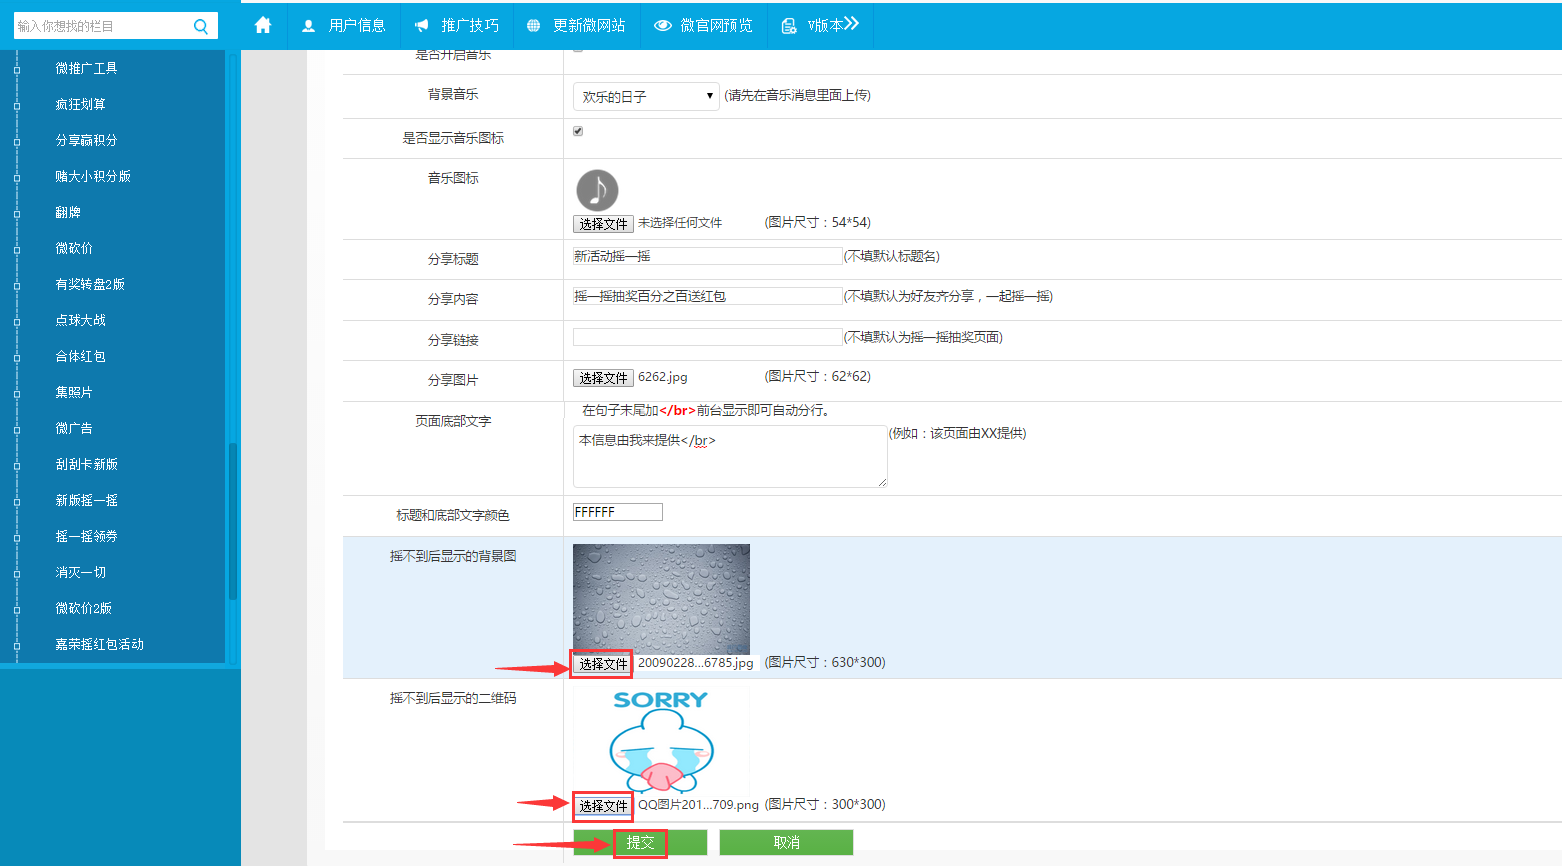Select 新版摇一摇 in sidebar
This screenshot has height=866, width=1562.
87,500
